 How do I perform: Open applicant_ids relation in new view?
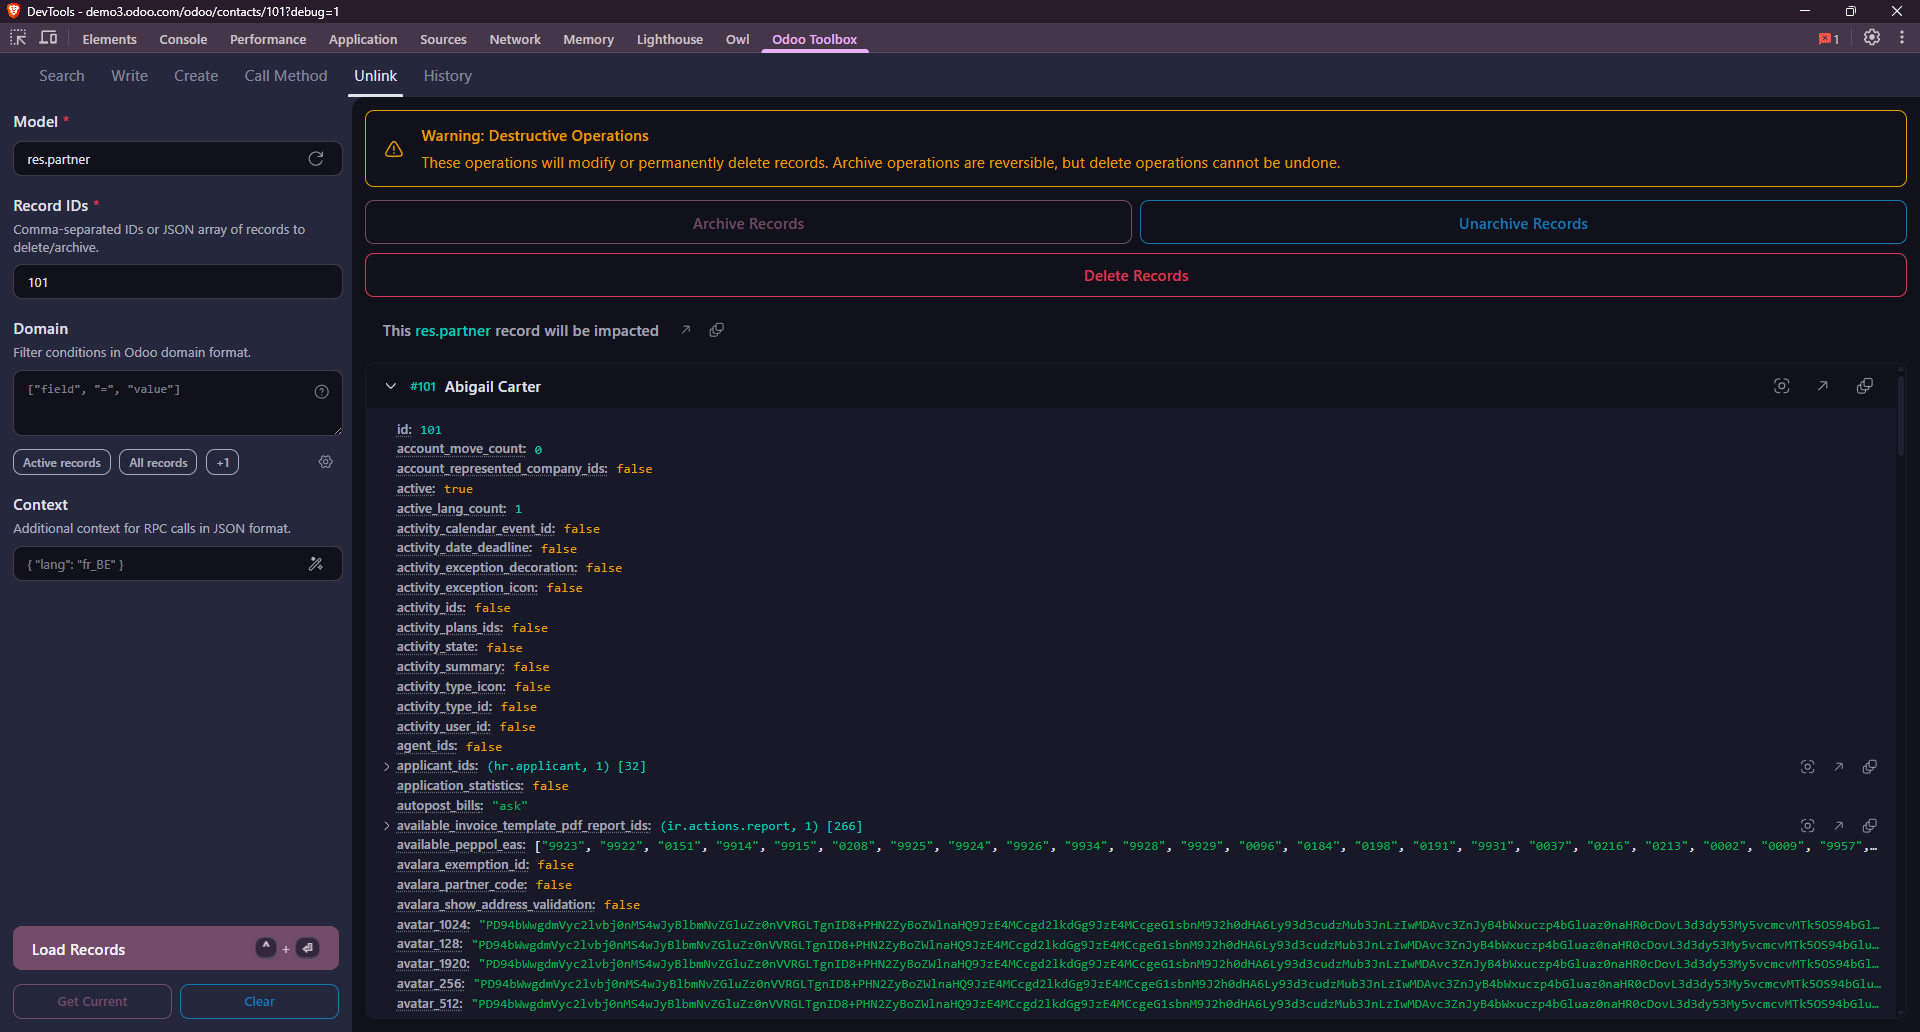point(1839,766)
